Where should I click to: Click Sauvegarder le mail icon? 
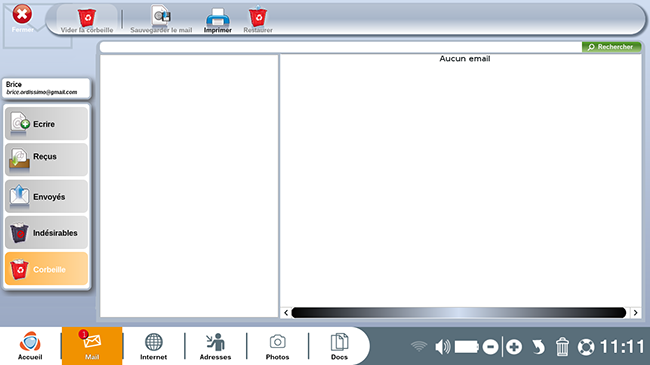click(x=161, y=19)
